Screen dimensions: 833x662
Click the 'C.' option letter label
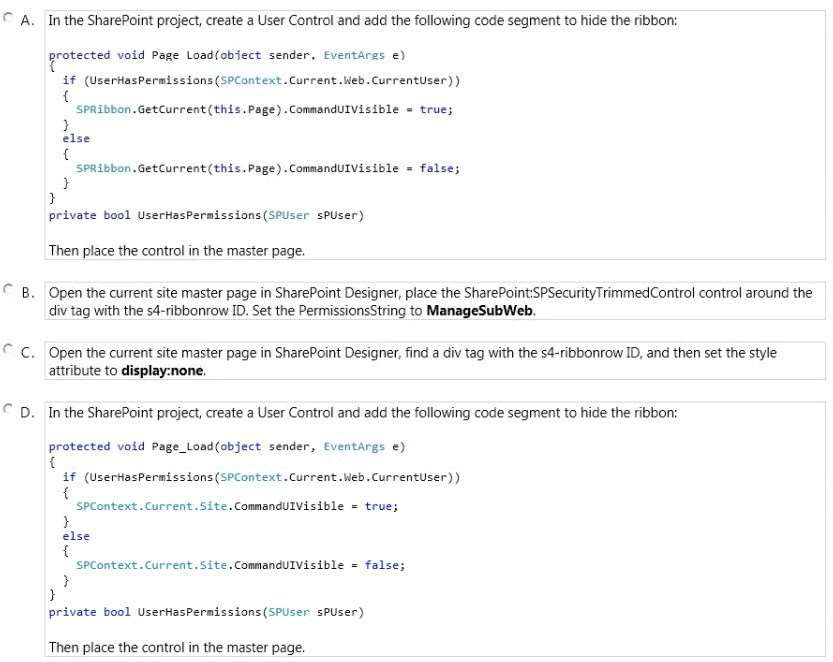click(28, 353)
